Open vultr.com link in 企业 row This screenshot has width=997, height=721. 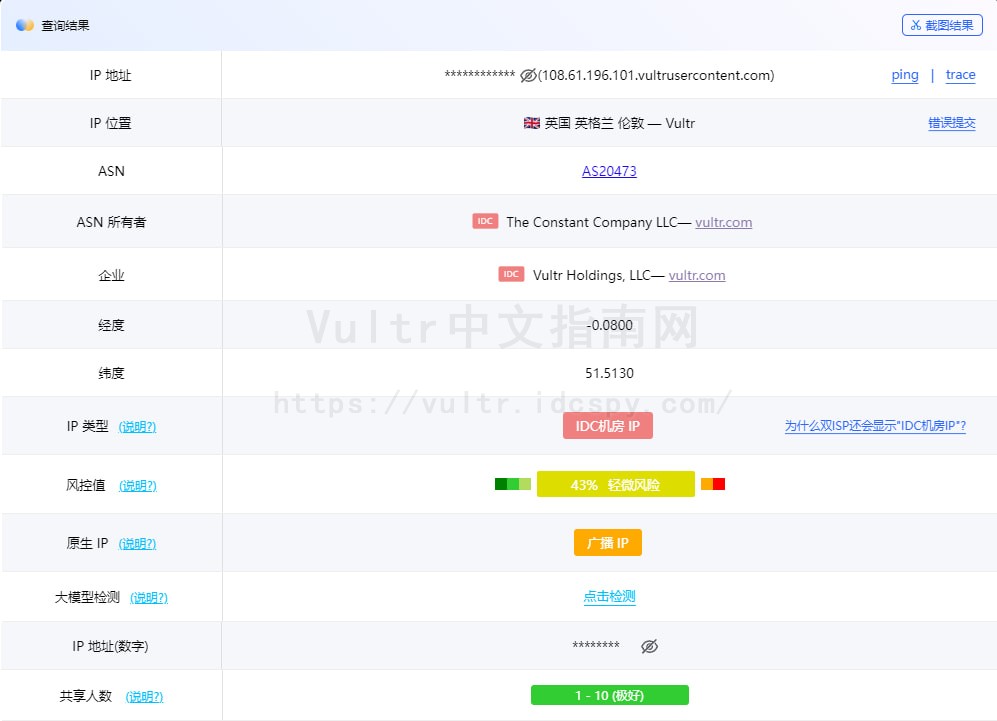click(x=697, y=275)
